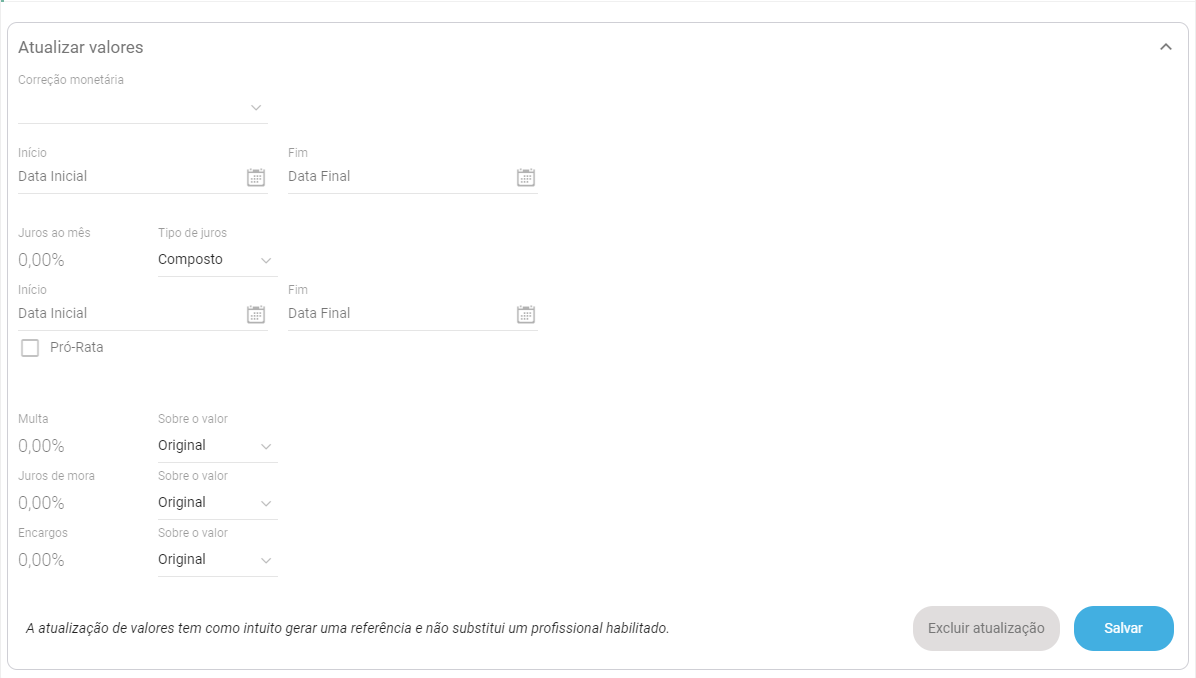Open the Tipo de juros dropdown
1196x678 pixels.
(216, 260)
